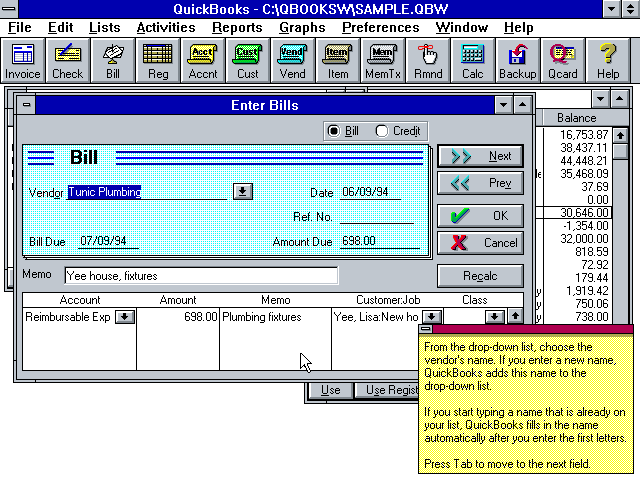
Task: Open the Invoice toolbar icon
Action: (x=22, y=60)
